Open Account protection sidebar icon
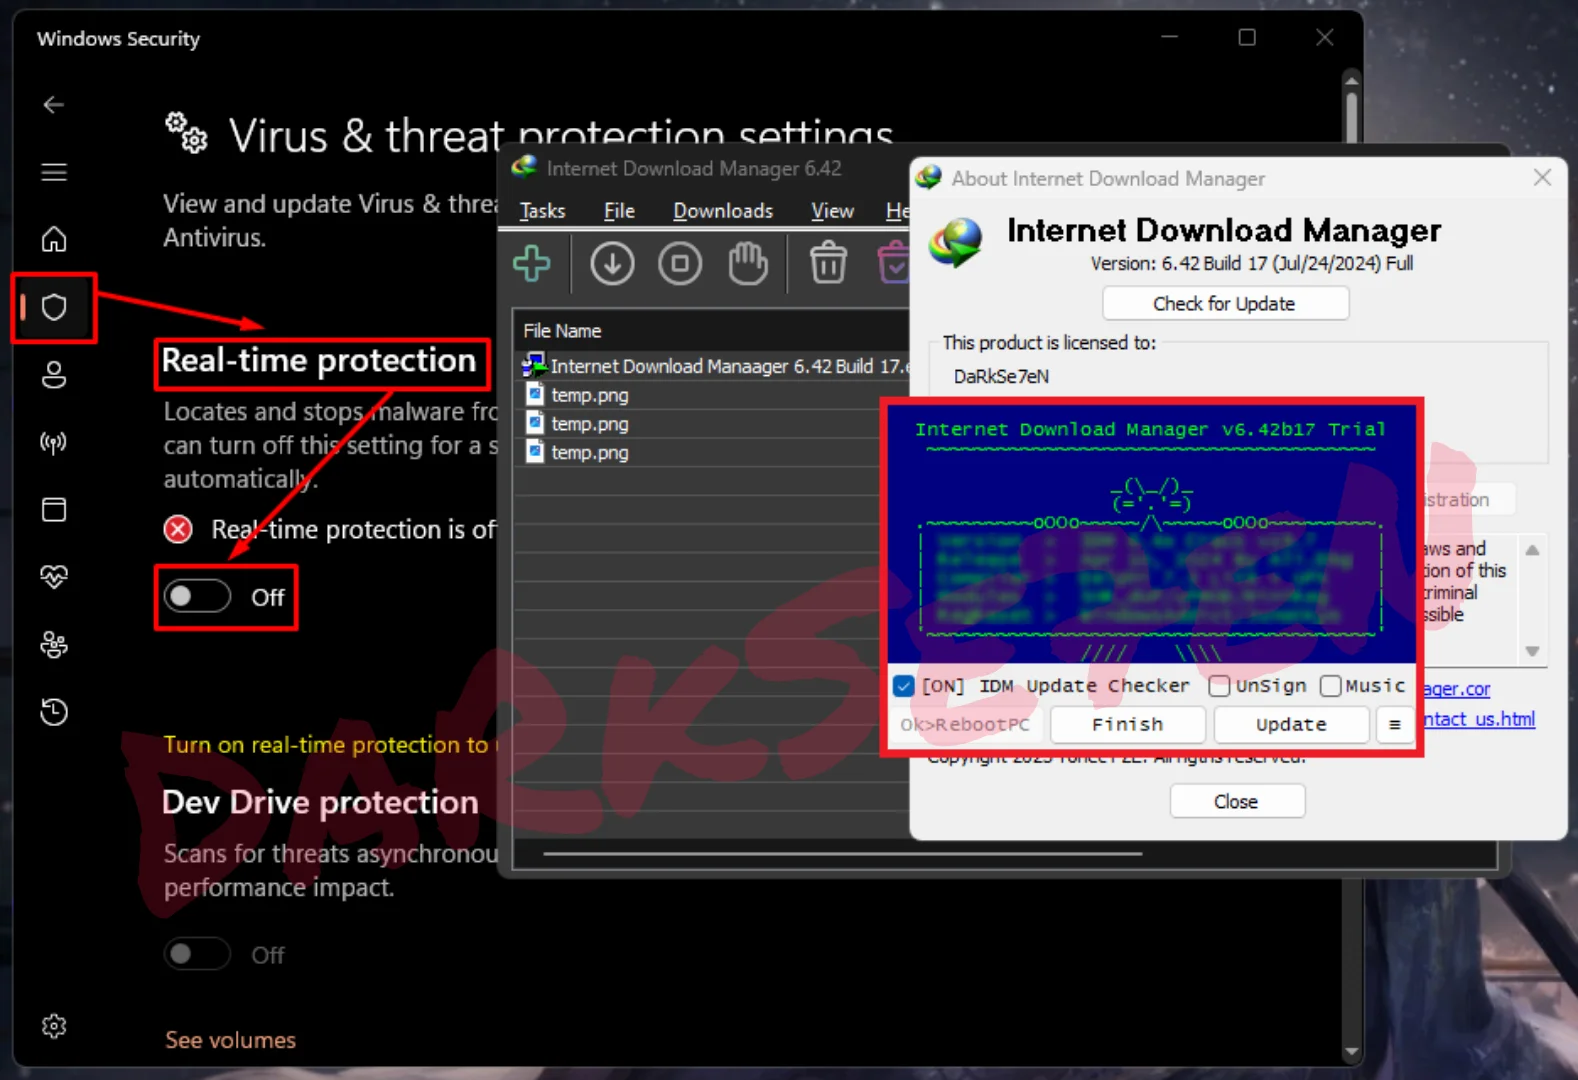1578x1080 pixels. [x=54, y=375]
